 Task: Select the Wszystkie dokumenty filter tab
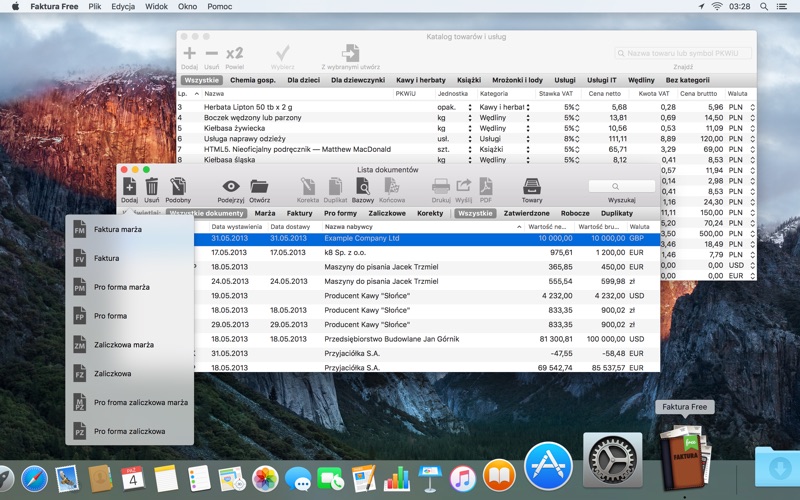[x=206, y=213]
